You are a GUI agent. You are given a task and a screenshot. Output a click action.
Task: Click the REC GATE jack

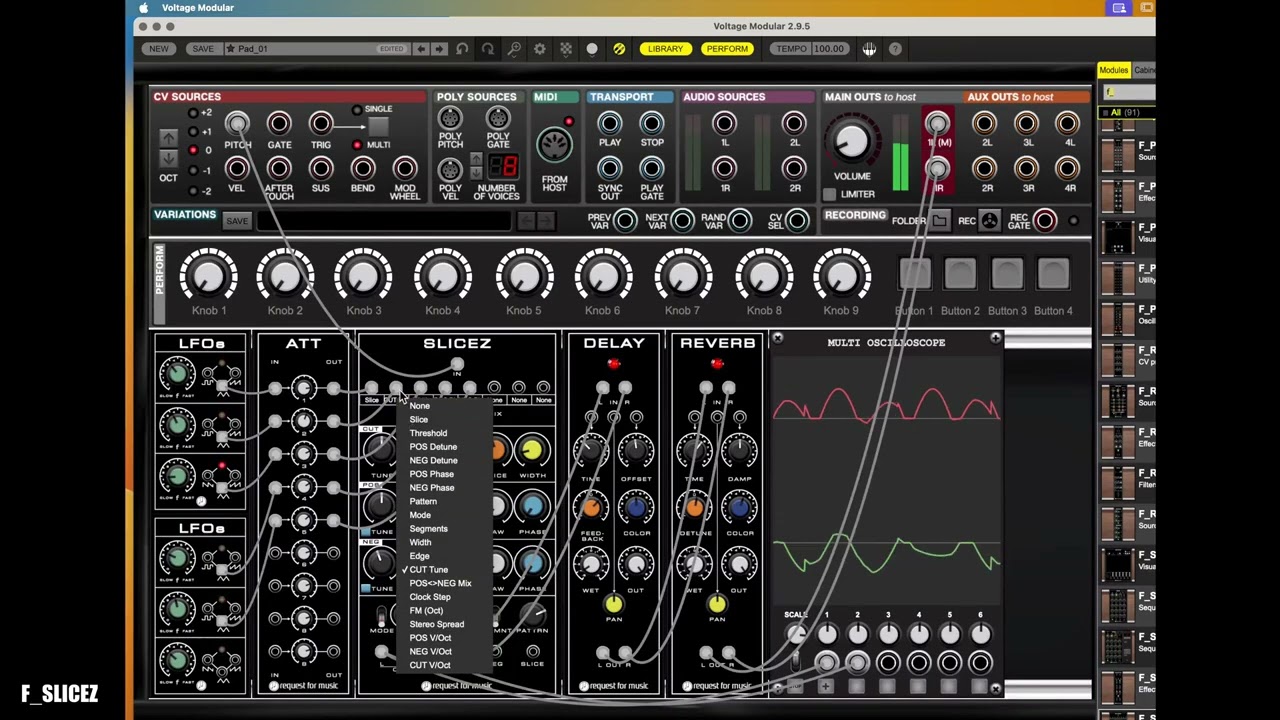(1044, 221)
